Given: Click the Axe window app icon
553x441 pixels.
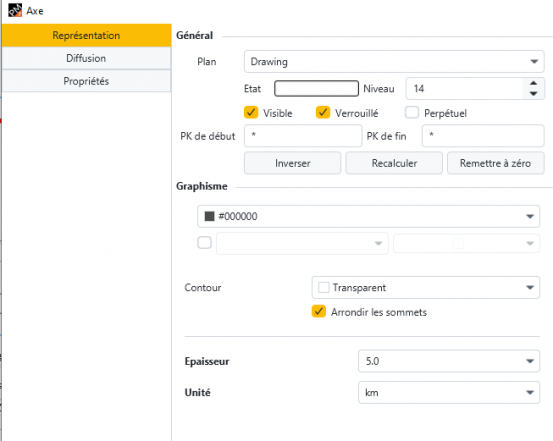Looking at the screenshot, I should pyautogui.click(x=15, y=10).
